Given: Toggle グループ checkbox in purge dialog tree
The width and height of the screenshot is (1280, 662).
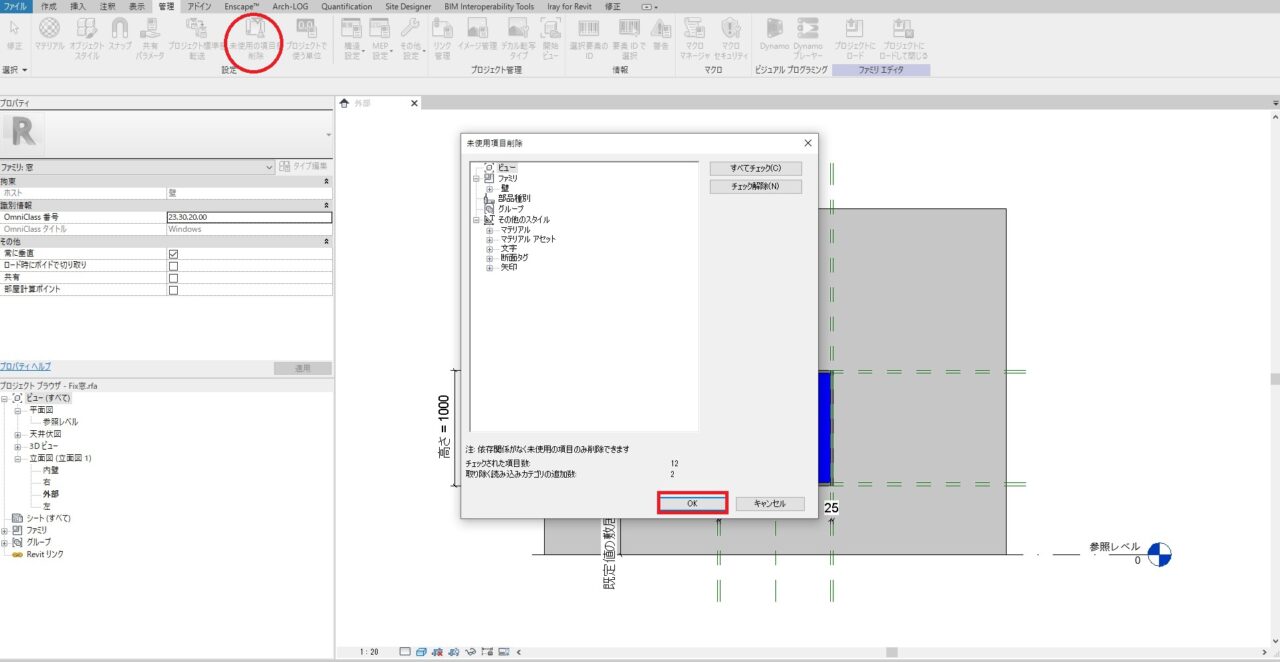Looking at the screenshot, I should coord(489,209).
